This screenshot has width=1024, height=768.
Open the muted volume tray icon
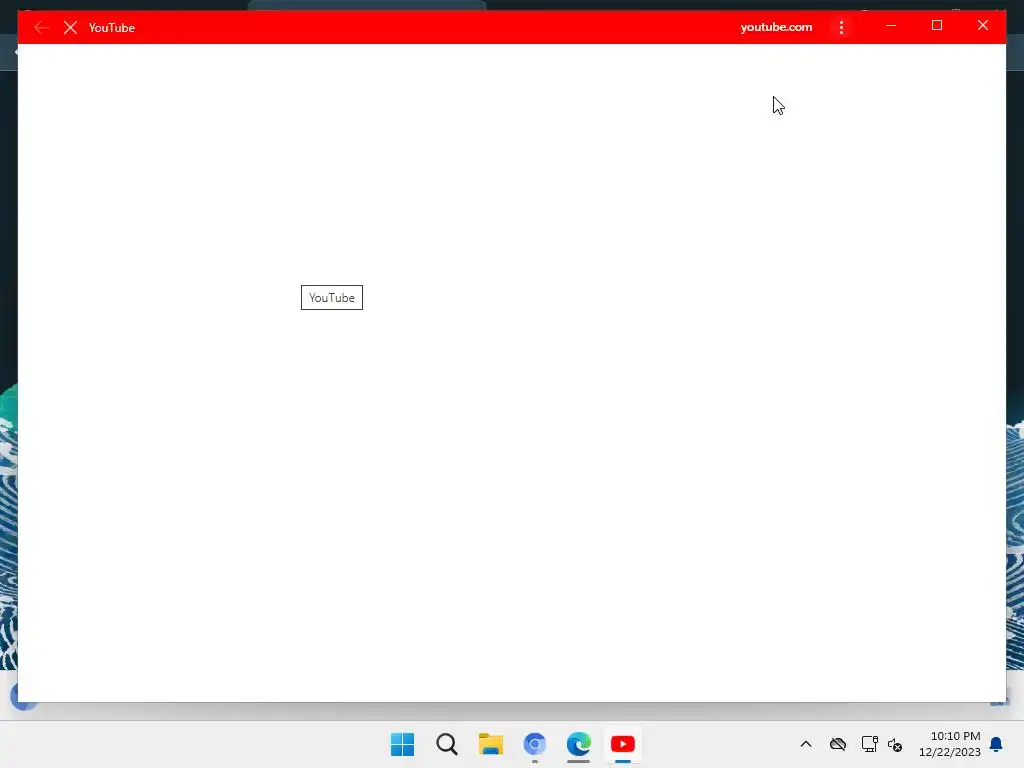coord(895,744)
